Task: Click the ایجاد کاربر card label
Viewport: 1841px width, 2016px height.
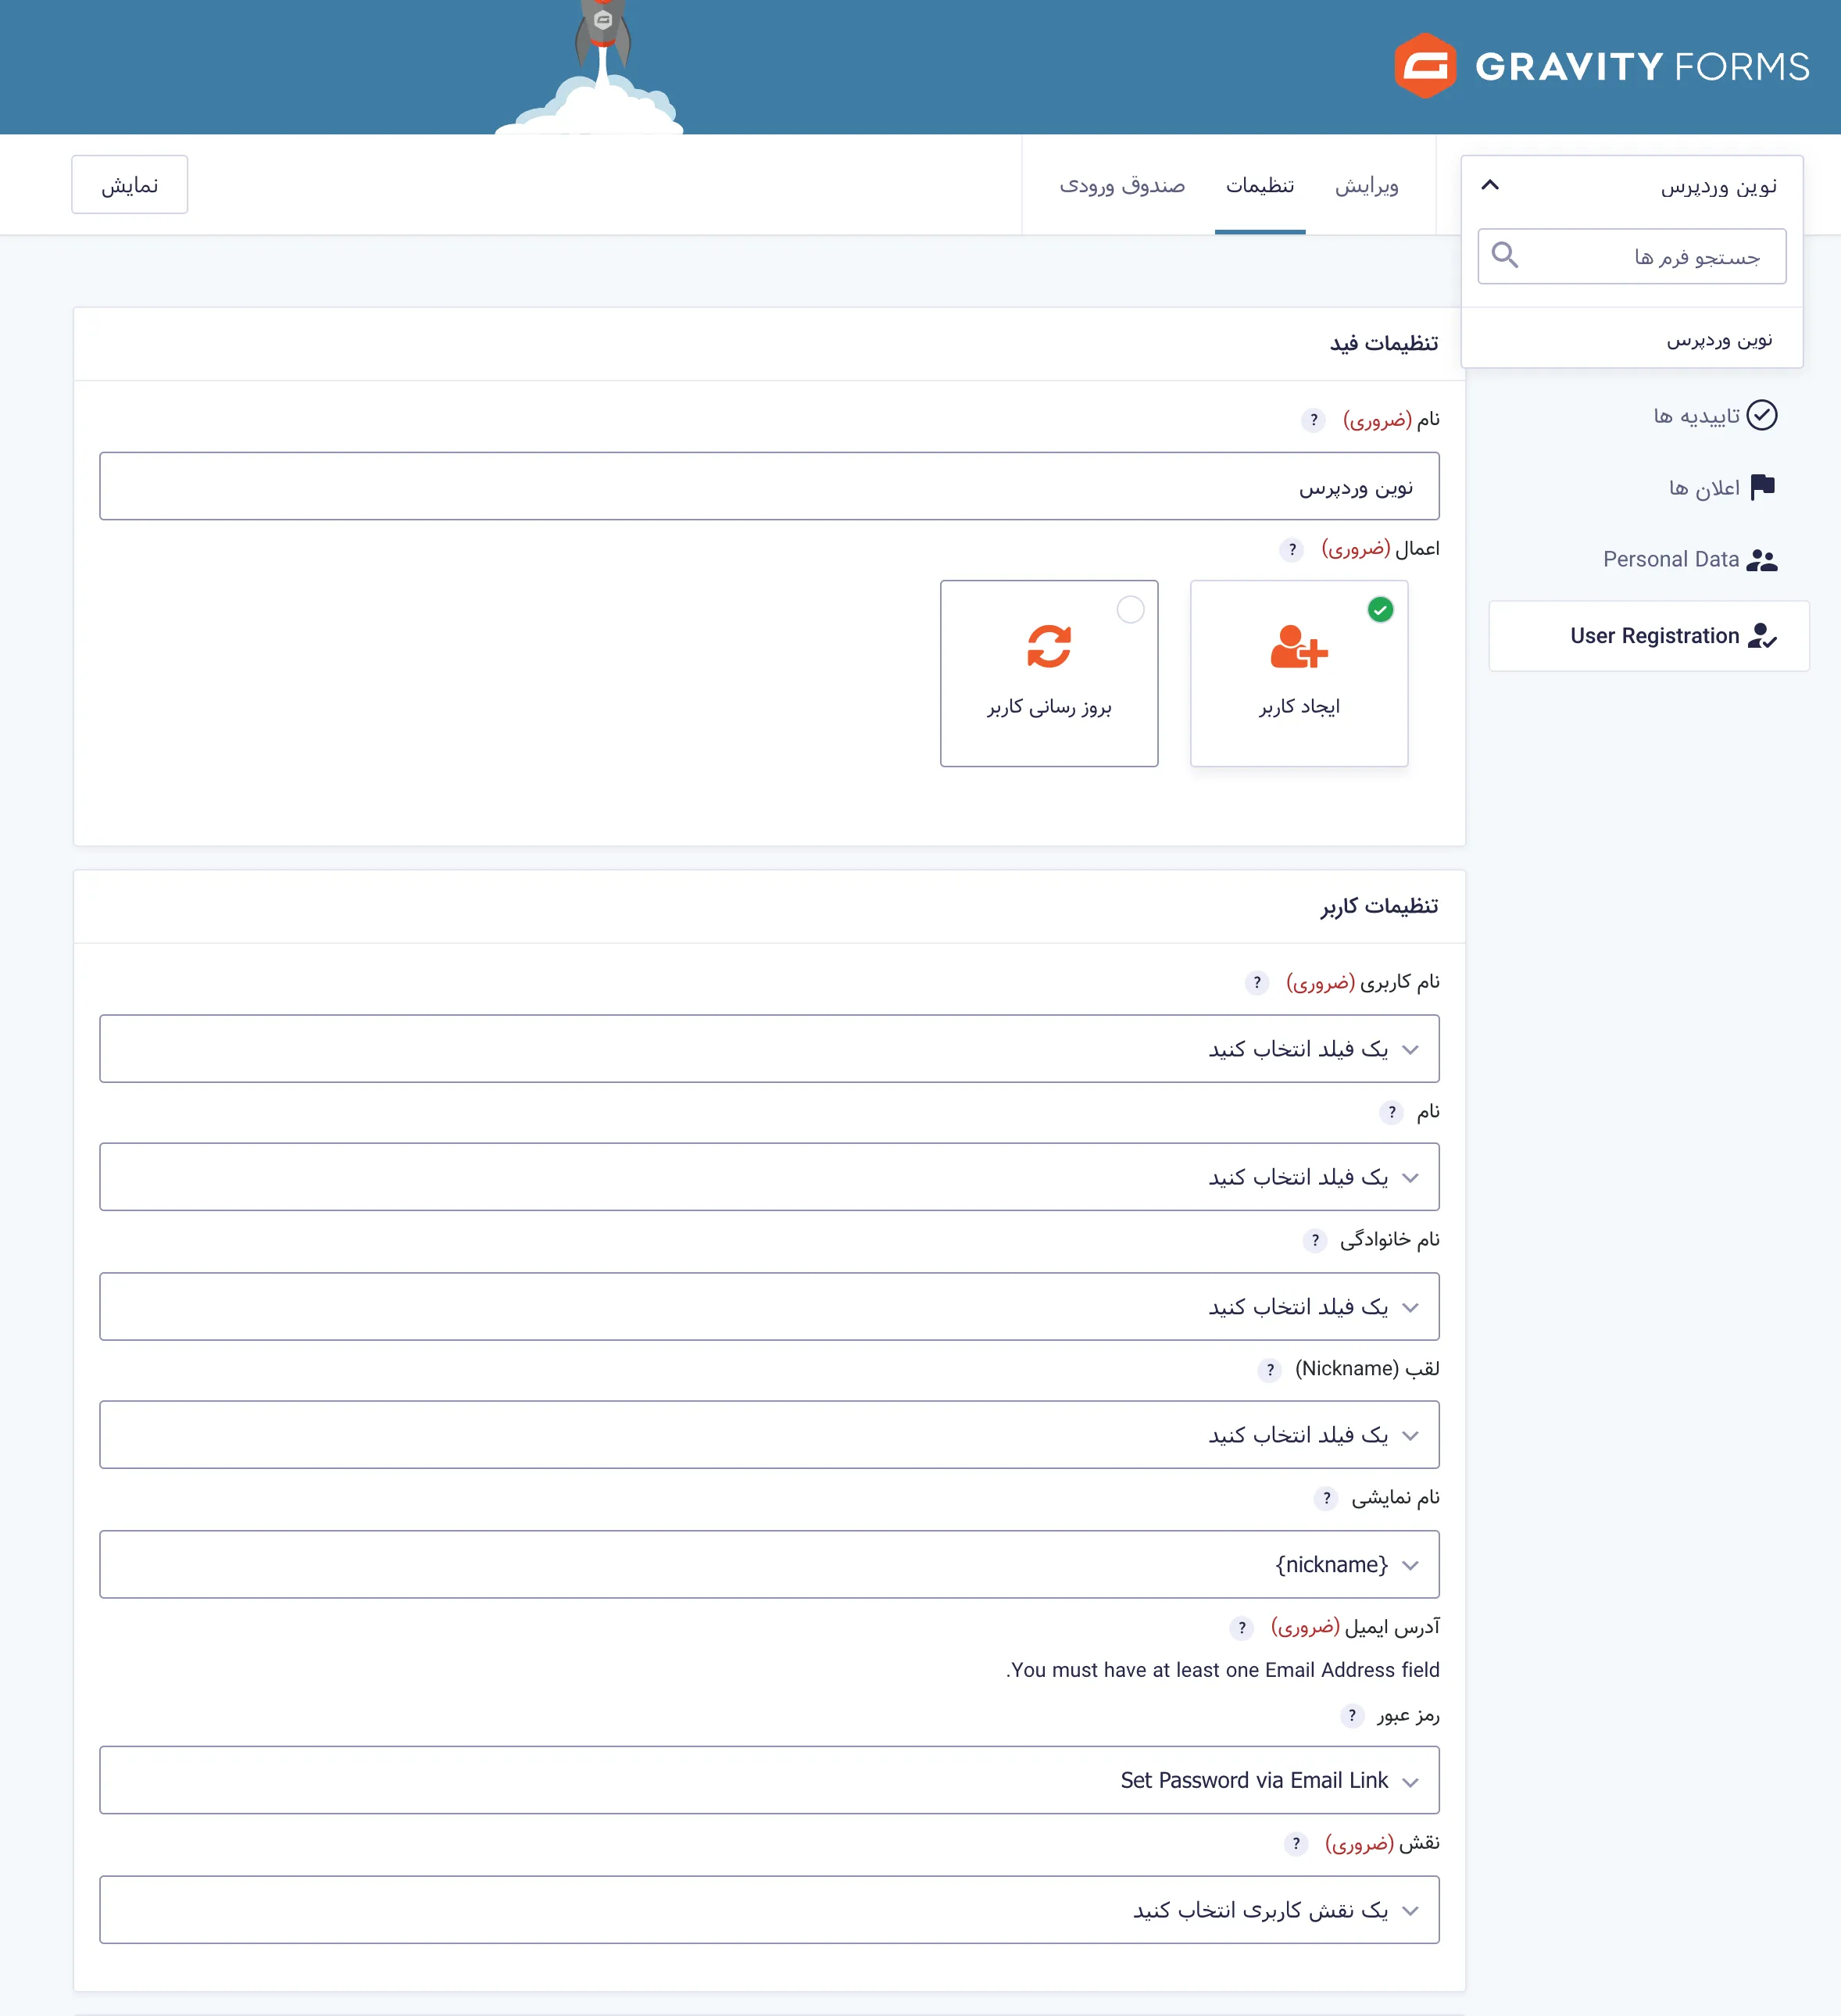Action: [x=1299, y=707]
